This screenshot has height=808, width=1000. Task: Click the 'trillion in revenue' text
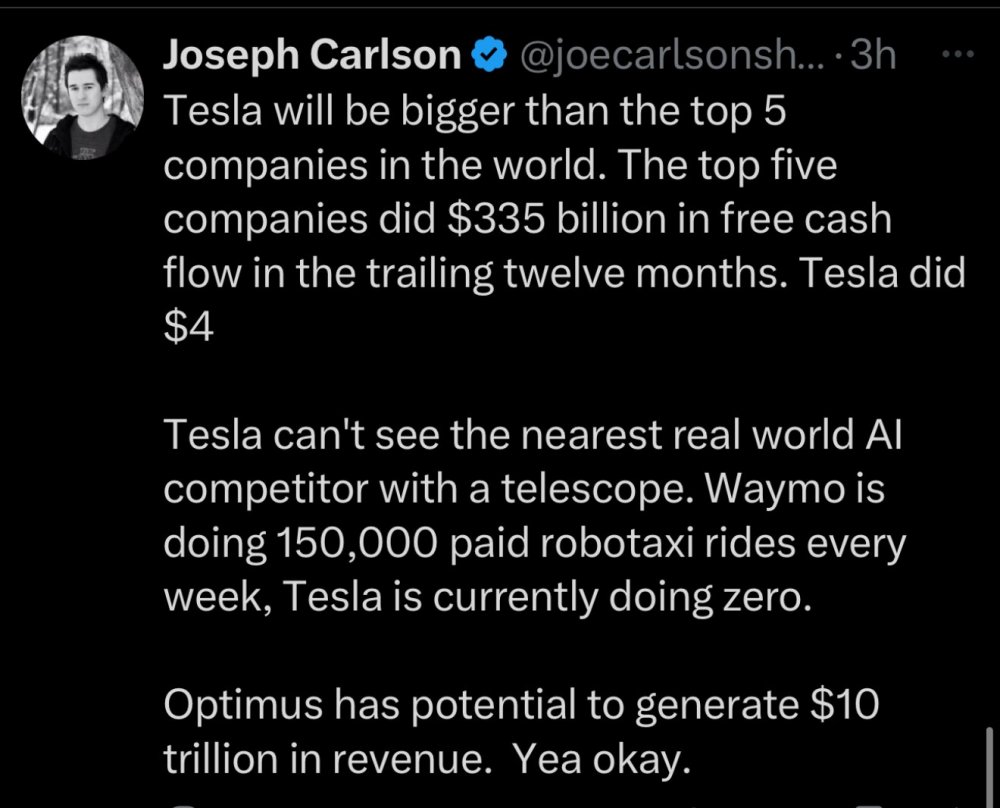click(x=330, y=762)
